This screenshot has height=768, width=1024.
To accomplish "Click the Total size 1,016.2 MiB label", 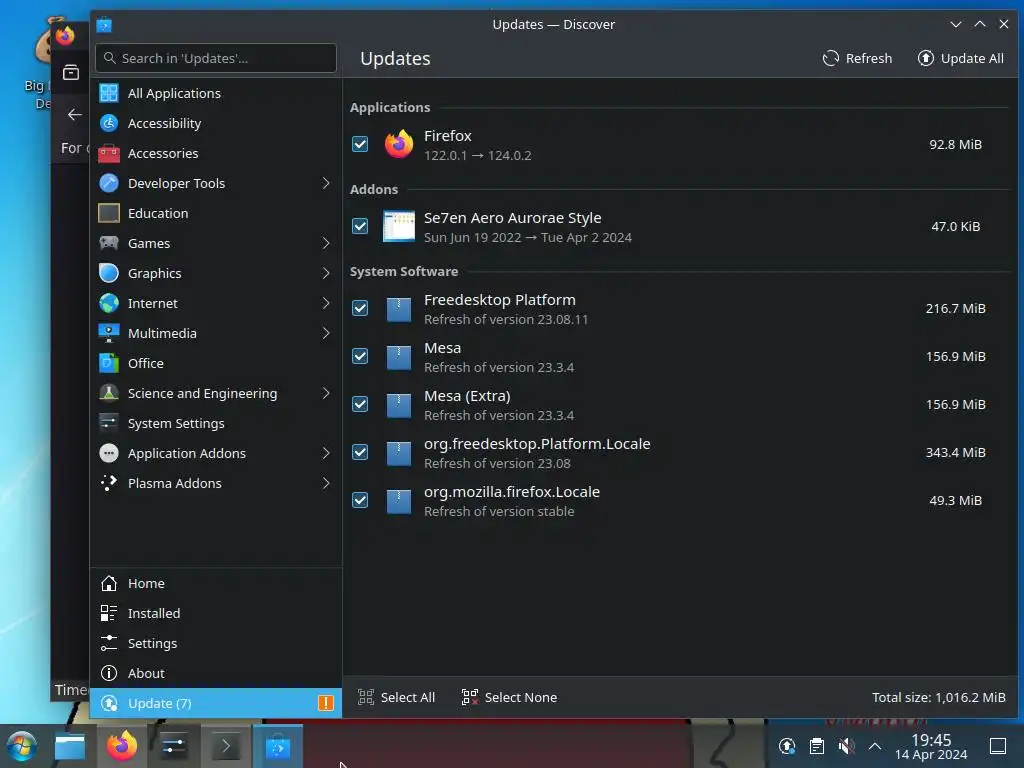I will pos(938,697).
